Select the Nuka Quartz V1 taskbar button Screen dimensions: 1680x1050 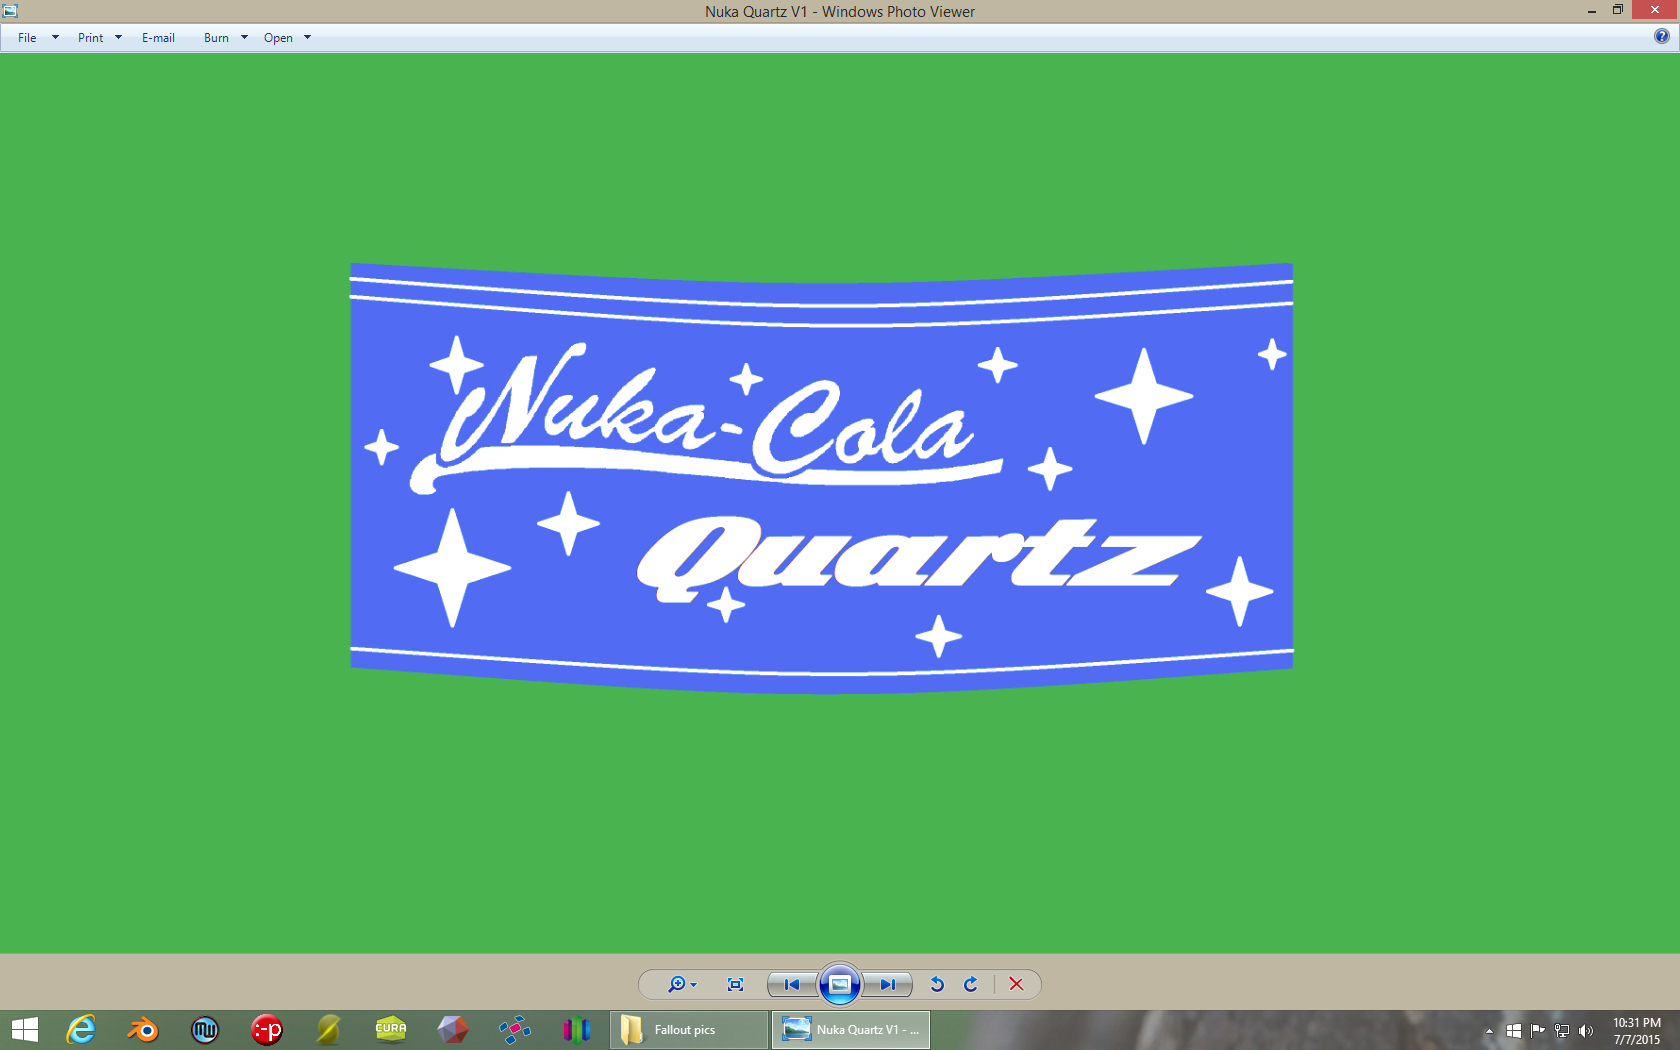(x=851, y=1030)
